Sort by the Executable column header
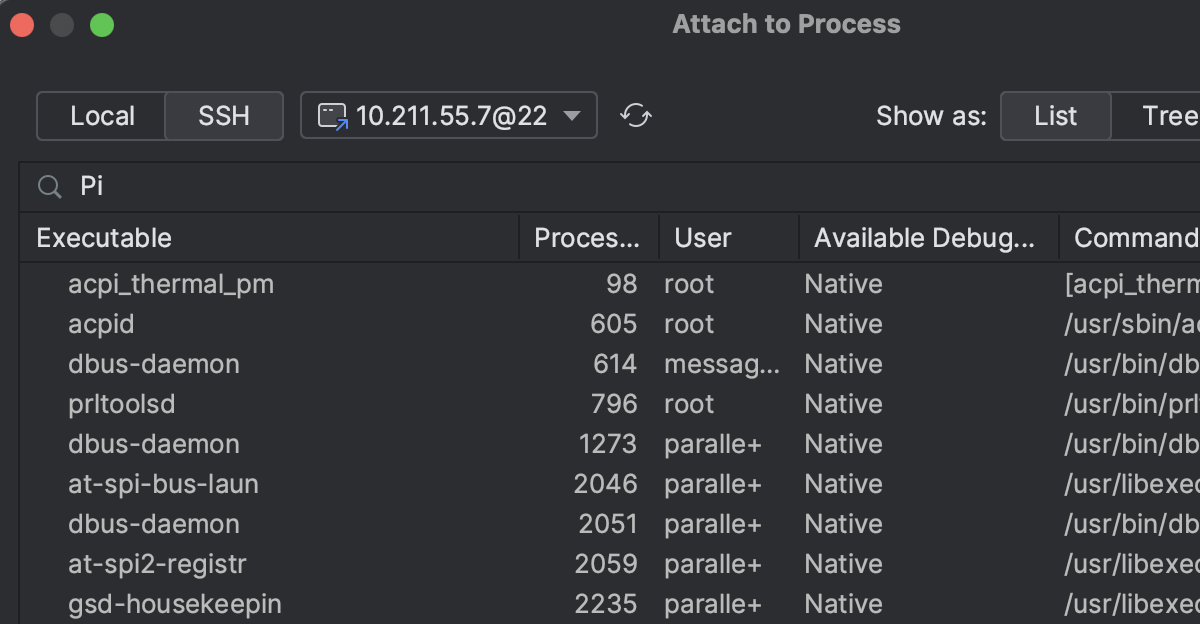 104,238
